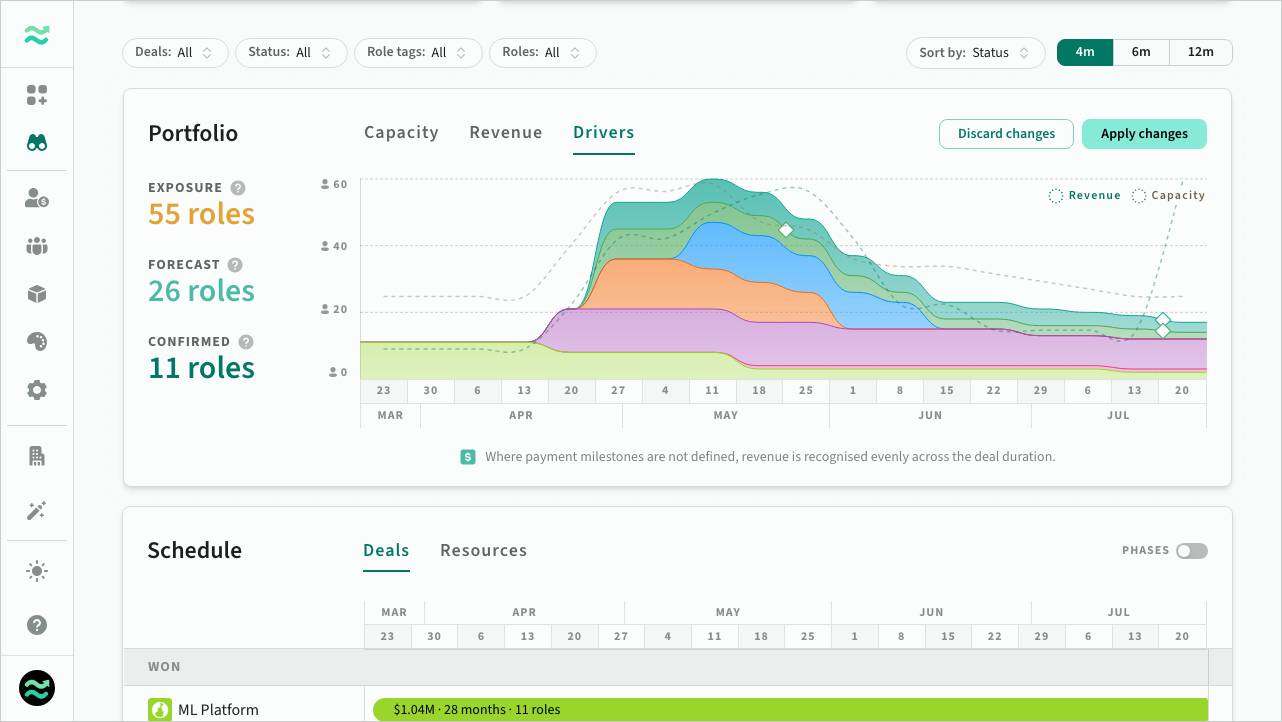Open the color palette sidebar icon
Image resolution: width=1282 pixels, height=722 pixels.
click(37, 342)
